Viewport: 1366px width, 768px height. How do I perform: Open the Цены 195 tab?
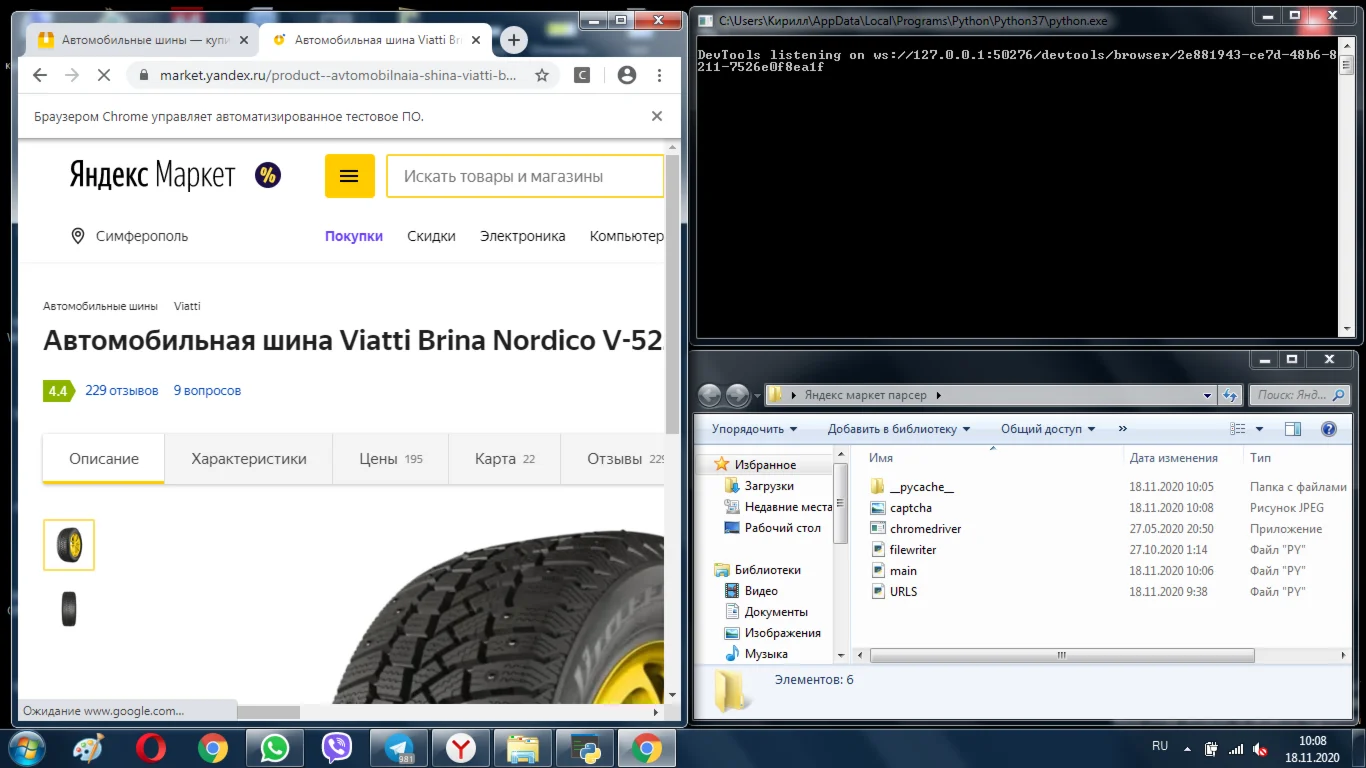[391, 459]
